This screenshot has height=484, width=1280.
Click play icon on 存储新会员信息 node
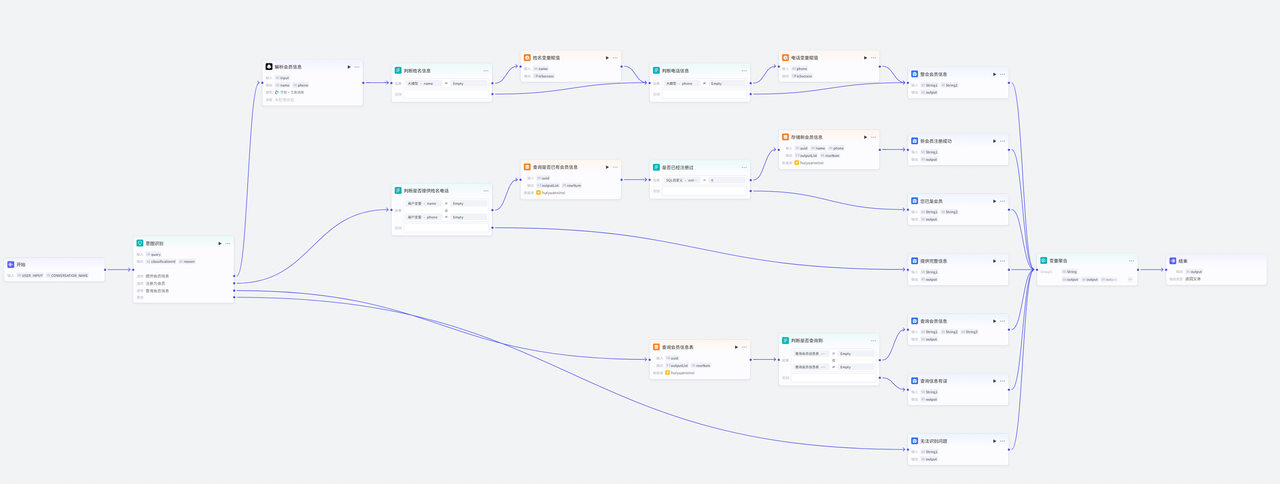pyautogui.click(x=864, y=136)
